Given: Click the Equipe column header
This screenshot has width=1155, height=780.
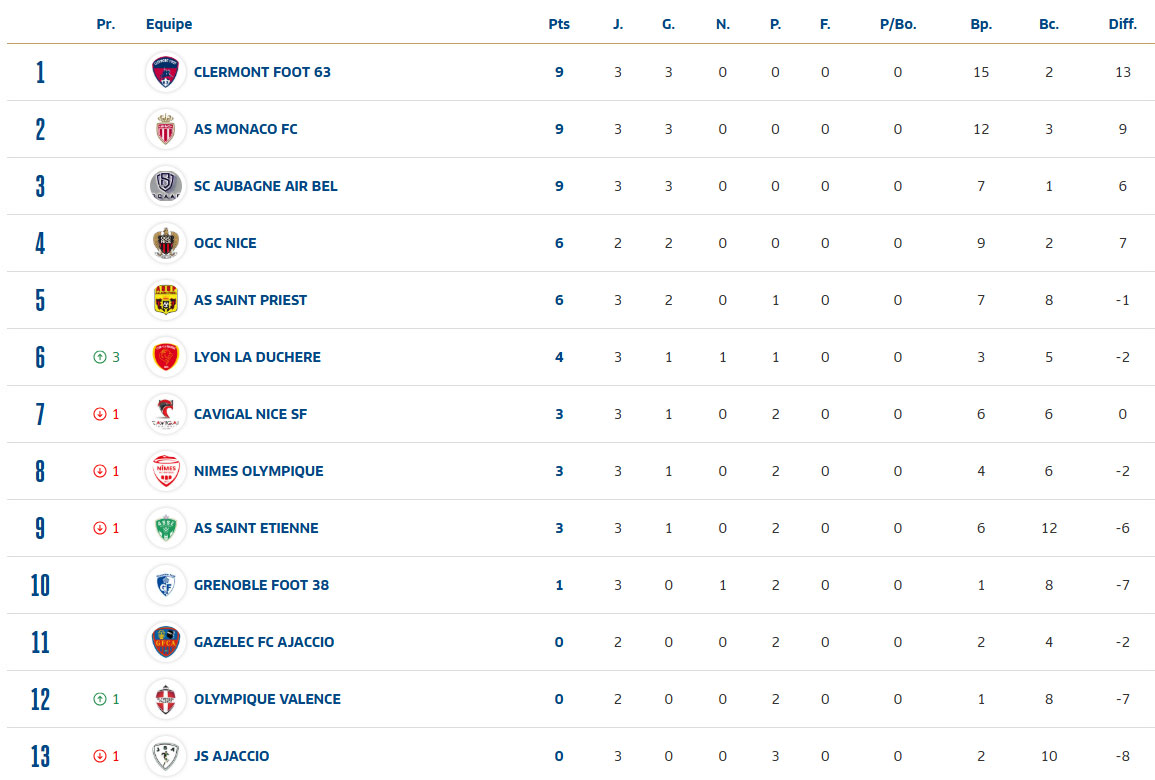Looking at the screenshot, I should [x=169, y=24].
